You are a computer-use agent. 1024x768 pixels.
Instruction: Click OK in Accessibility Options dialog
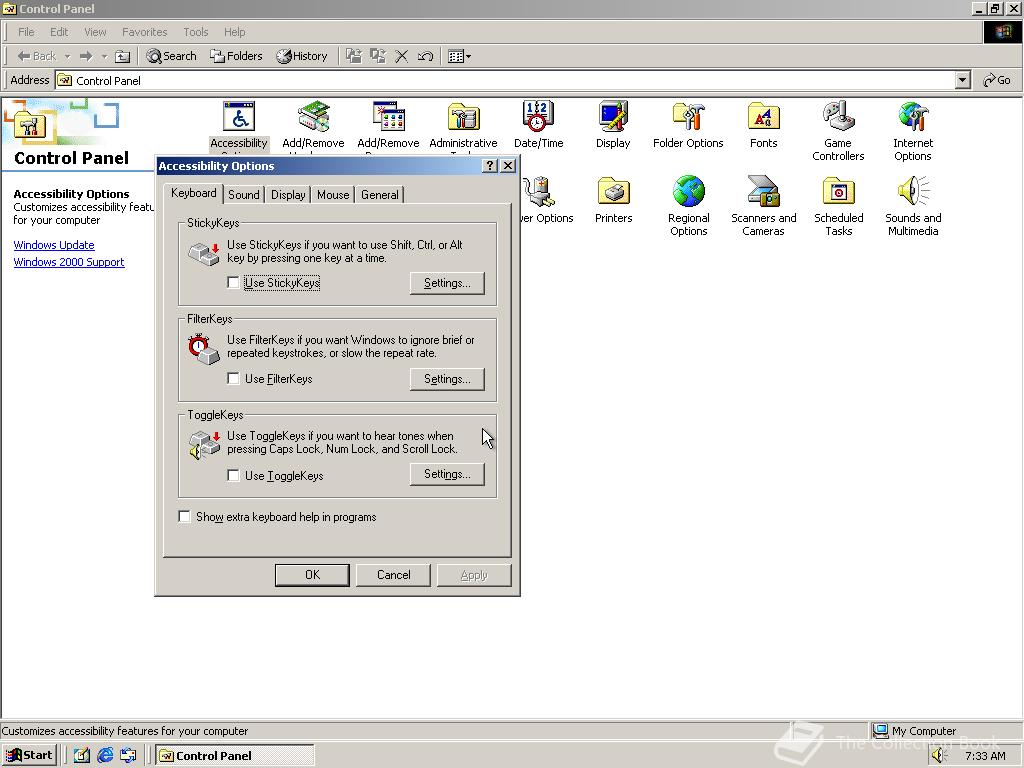[x=312, y=575]
